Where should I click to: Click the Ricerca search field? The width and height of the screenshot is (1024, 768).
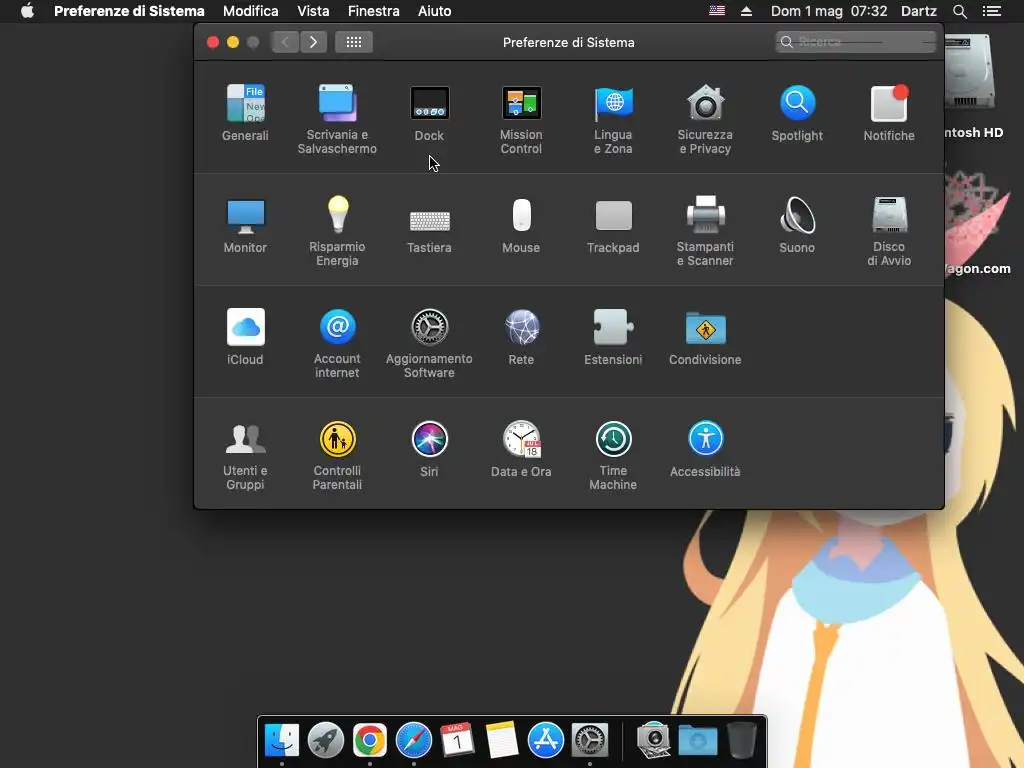856,42
